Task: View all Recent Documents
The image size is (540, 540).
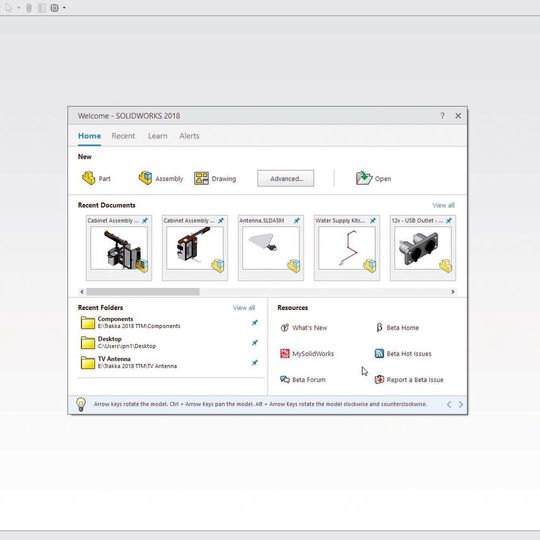Action: pos(443,205)
